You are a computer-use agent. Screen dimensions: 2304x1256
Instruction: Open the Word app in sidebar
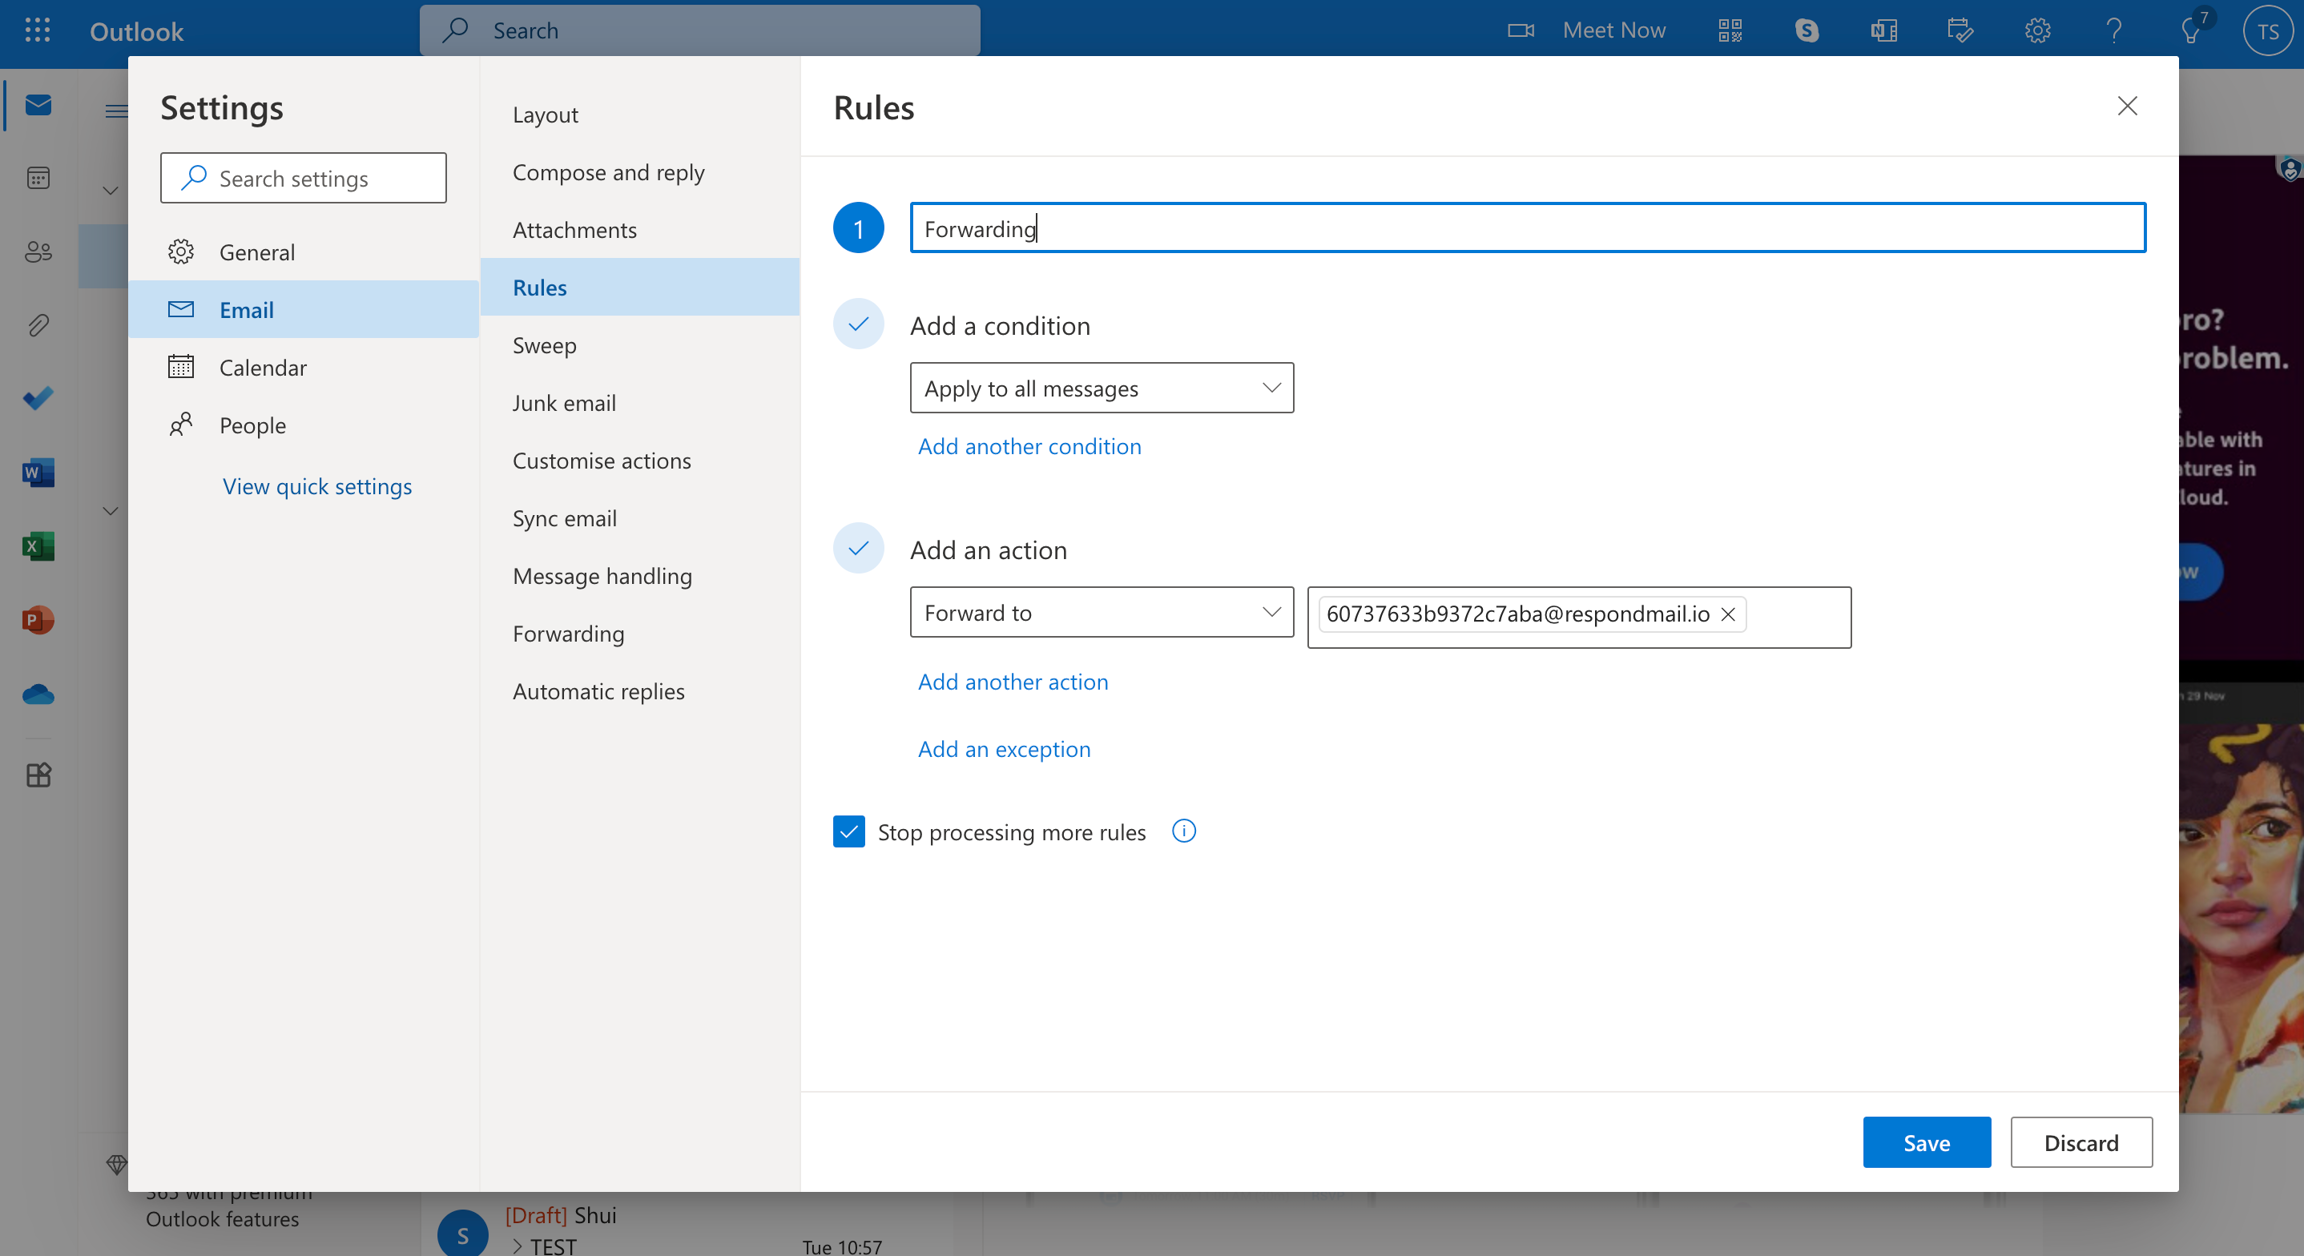coord(38,472)
